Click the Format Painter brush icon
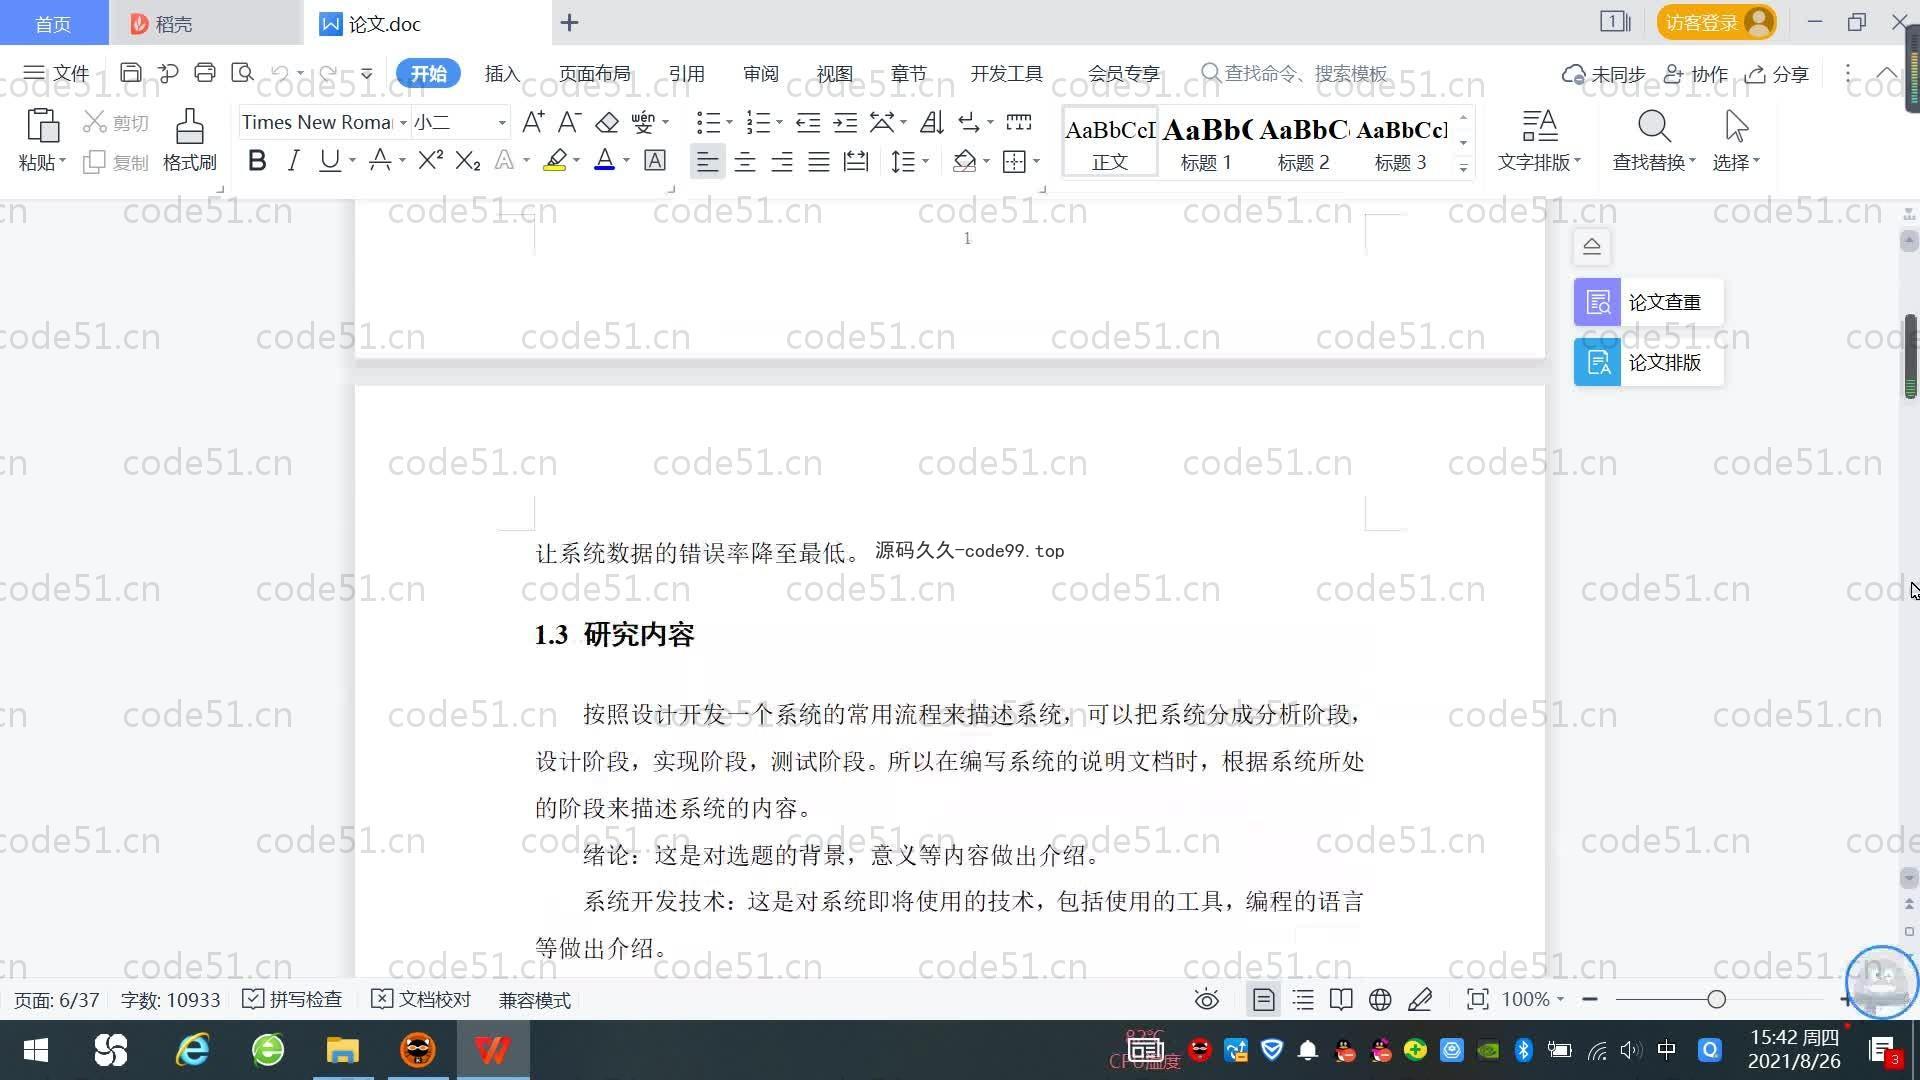 pos(189,126)
